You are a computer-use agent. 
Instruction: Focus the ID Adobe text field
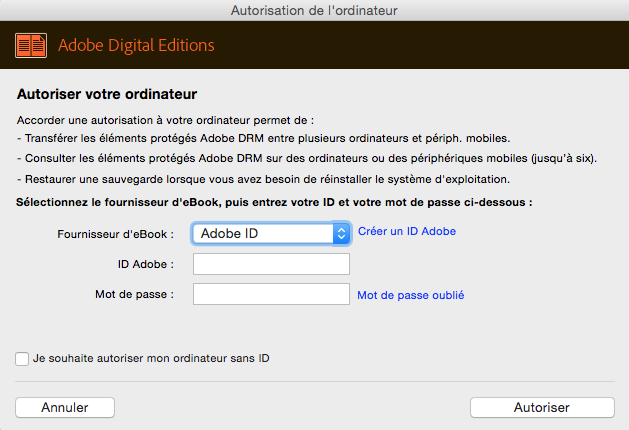click(272, 264)
